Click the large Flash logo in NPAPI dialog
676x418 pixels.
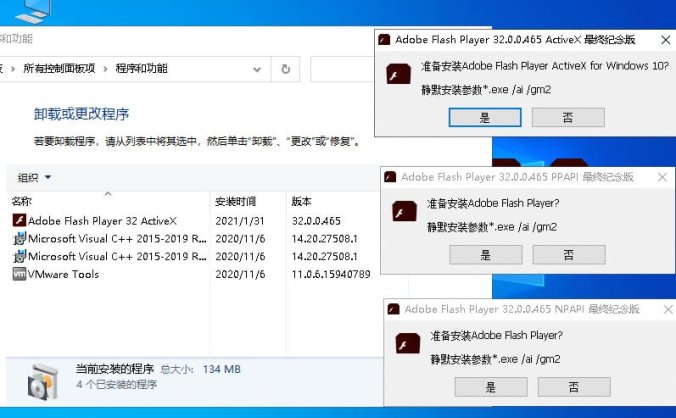pos(407,343)
